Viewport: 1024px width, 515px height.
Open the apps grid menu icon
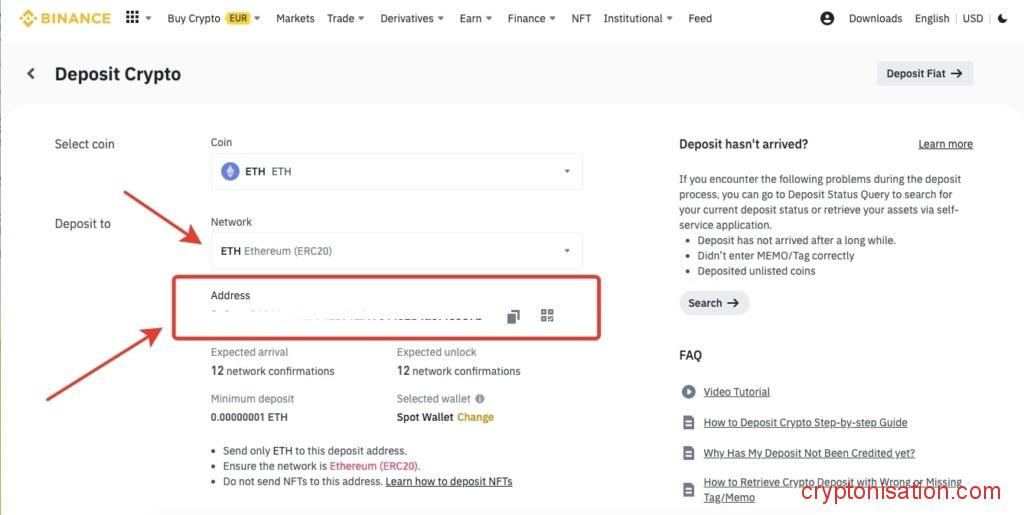[133, 18]
